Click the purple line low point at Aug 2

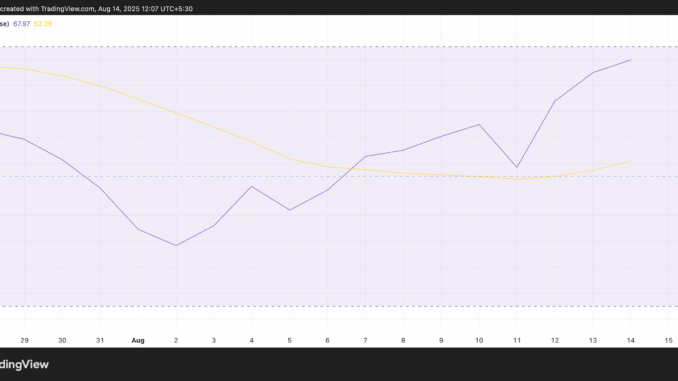176,245
